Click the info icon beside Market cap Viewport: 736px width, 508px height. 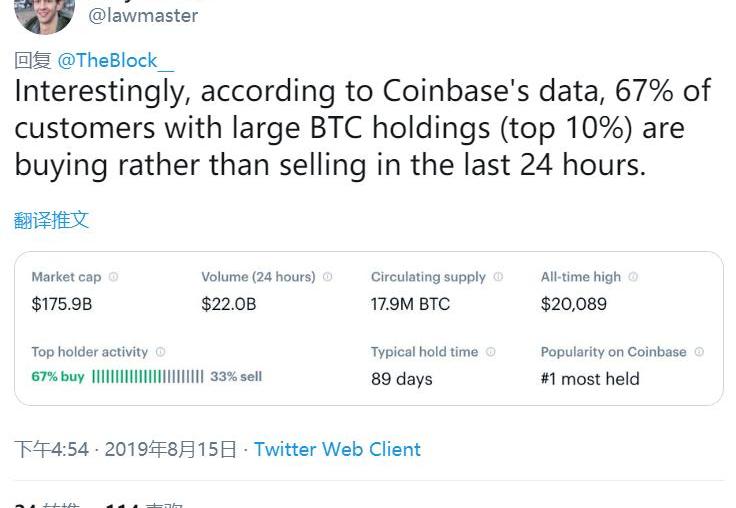pyautogui.click(x=113, y=277)
